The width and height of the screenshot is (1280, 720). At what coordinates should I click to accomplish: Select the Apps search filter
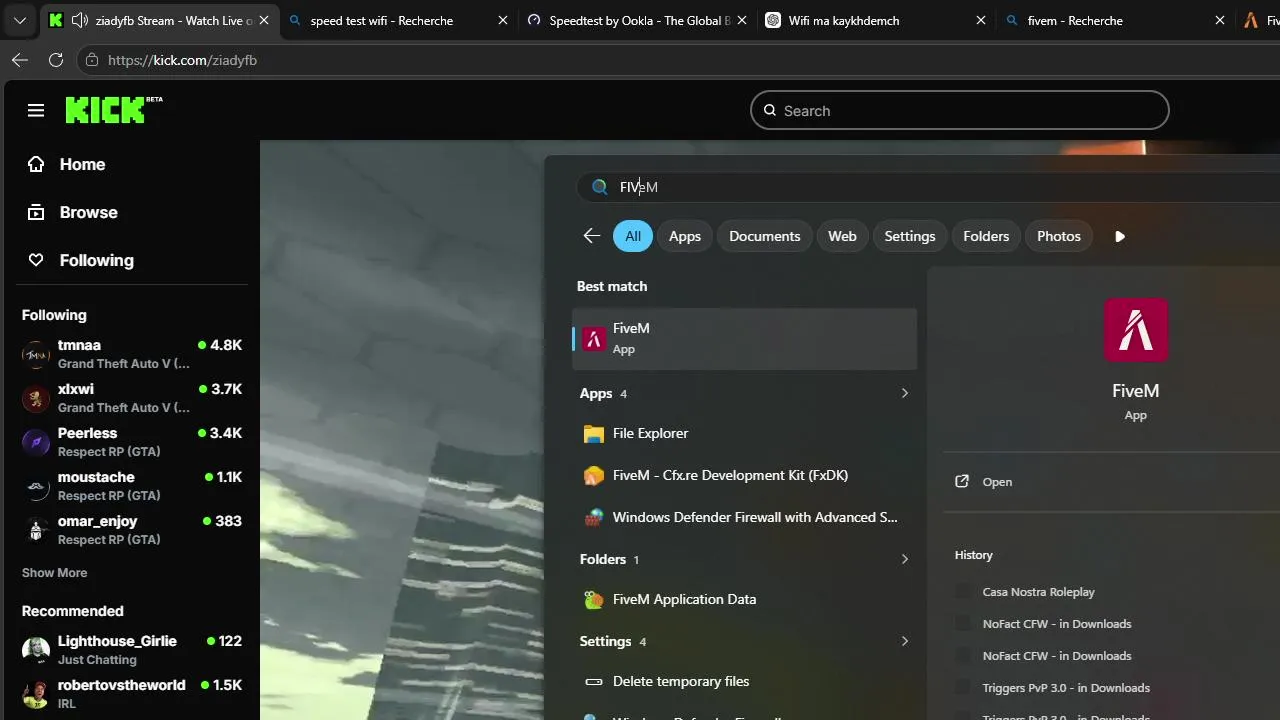(x=685, y=236)
